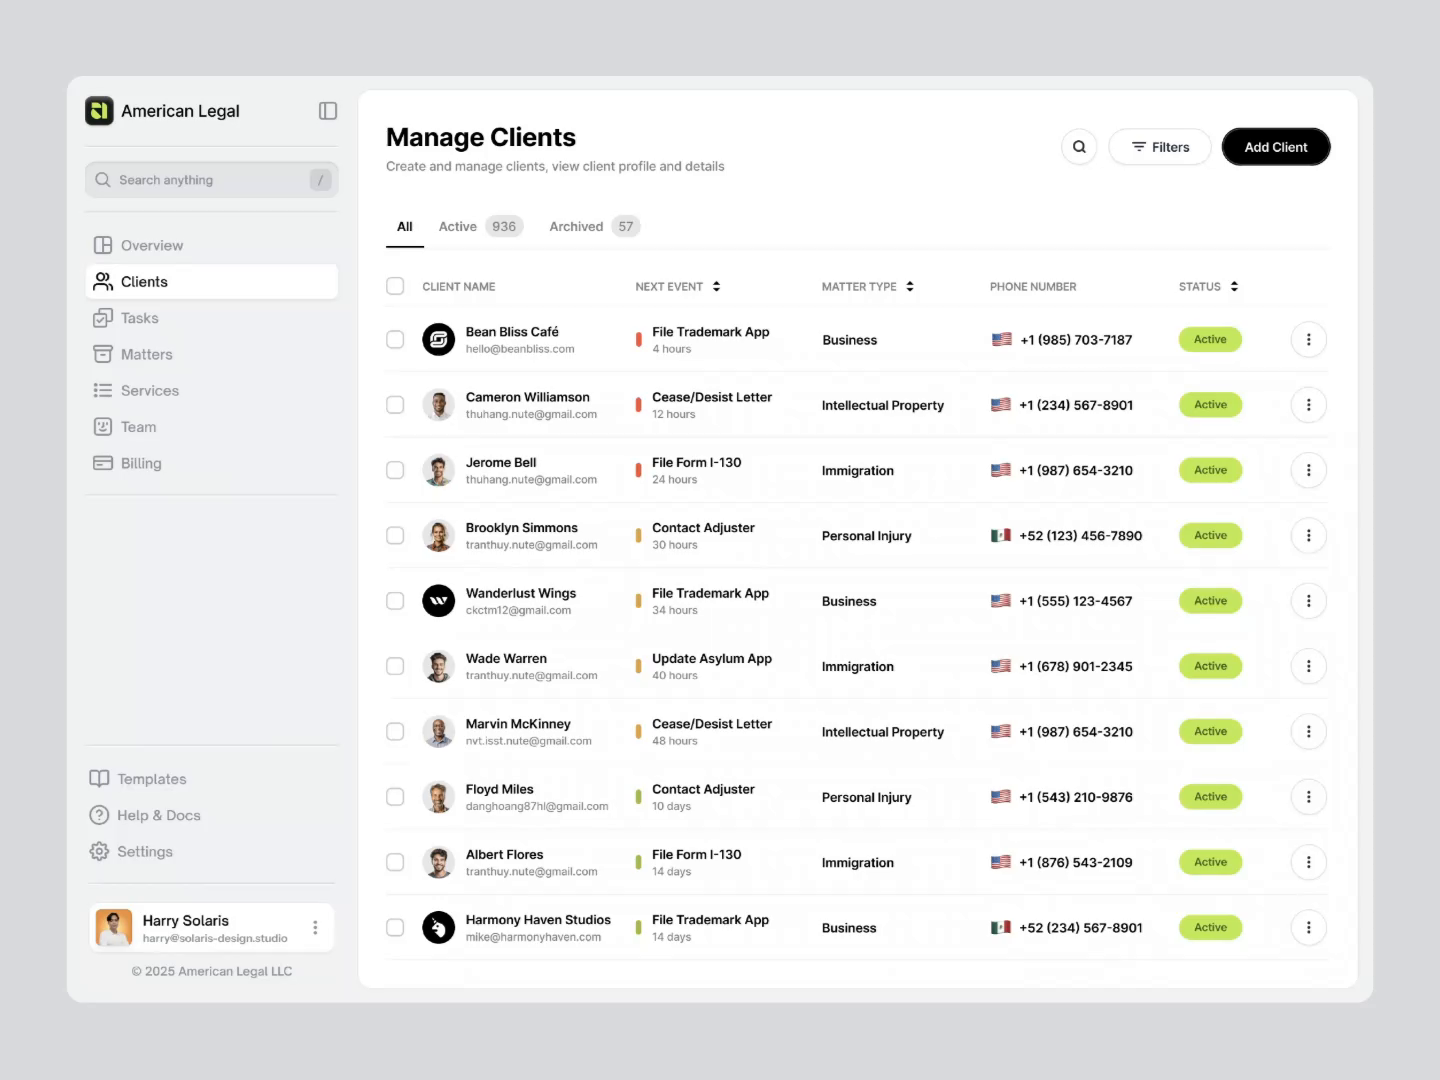Click the Harmony Haven Studios logo avatar
This screenshot has height=1080, width=1440.
tap(438, 928)
